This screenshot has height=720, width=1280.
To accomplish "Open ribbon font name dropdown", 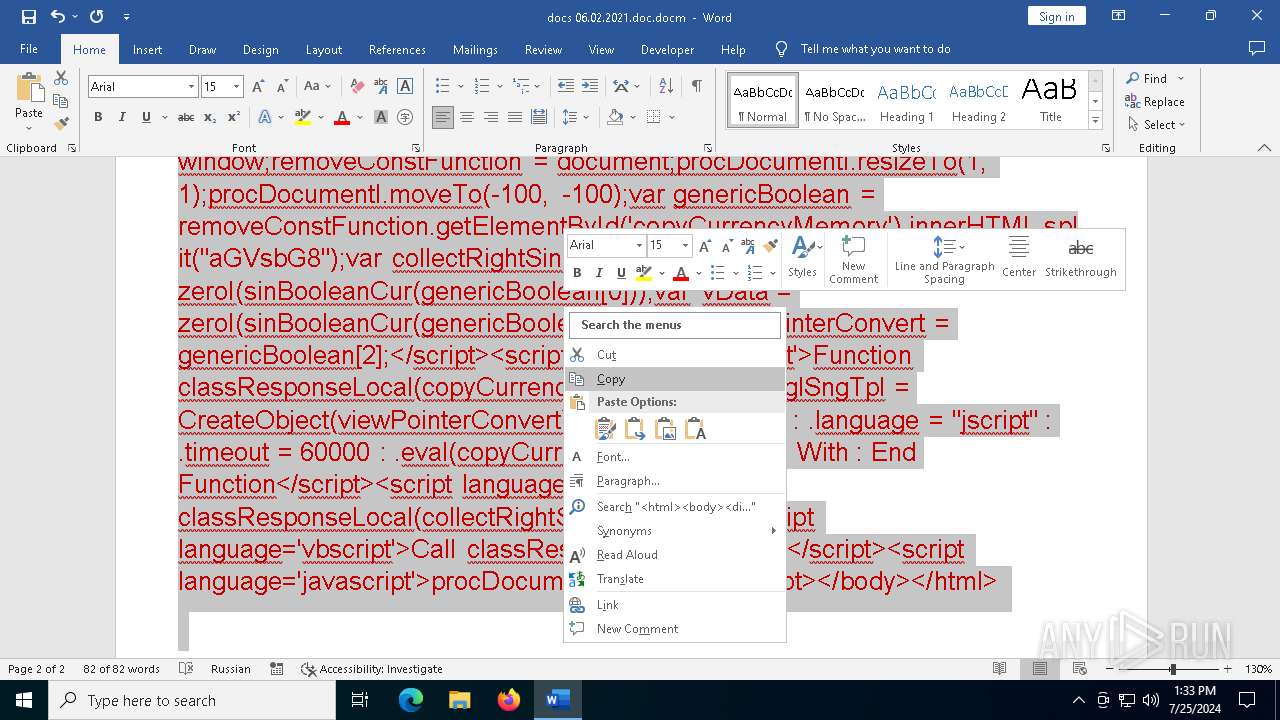I will click(191, 87).
